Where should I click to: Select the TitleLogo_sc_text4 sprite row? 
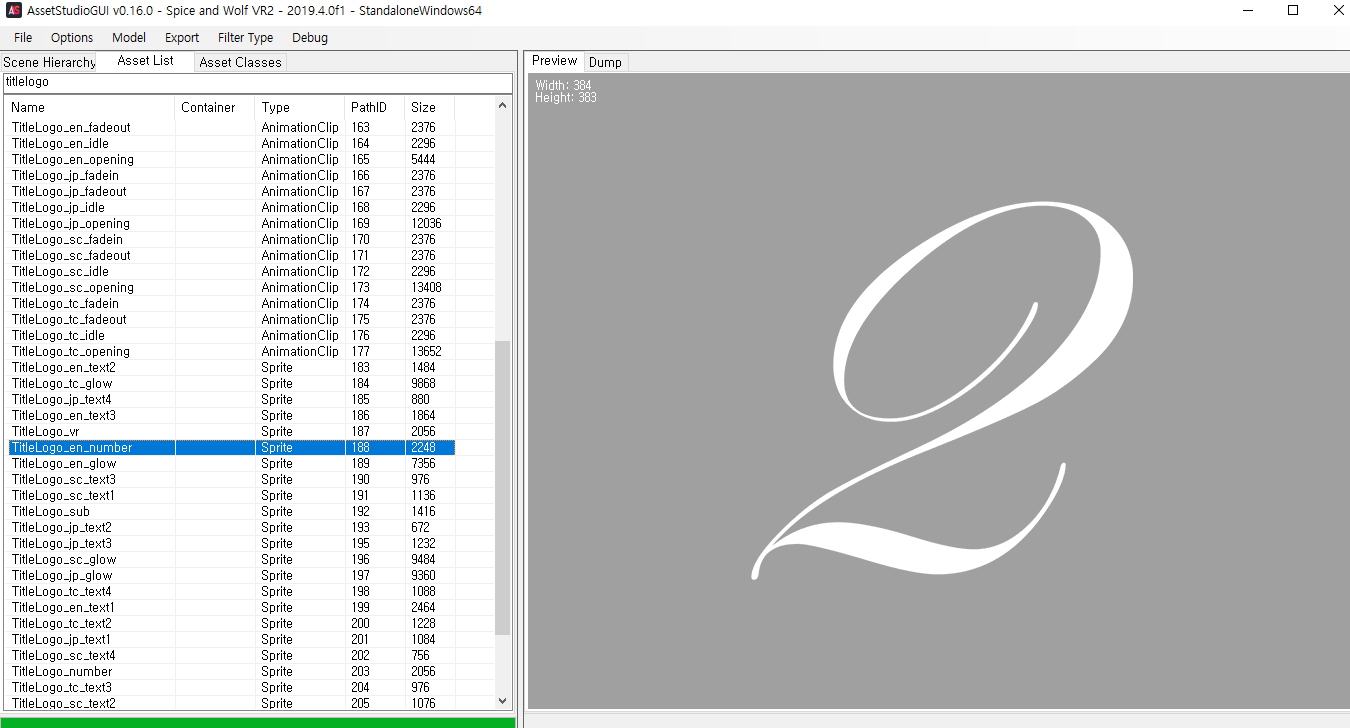pyautogui.click(x=232, y=655)
